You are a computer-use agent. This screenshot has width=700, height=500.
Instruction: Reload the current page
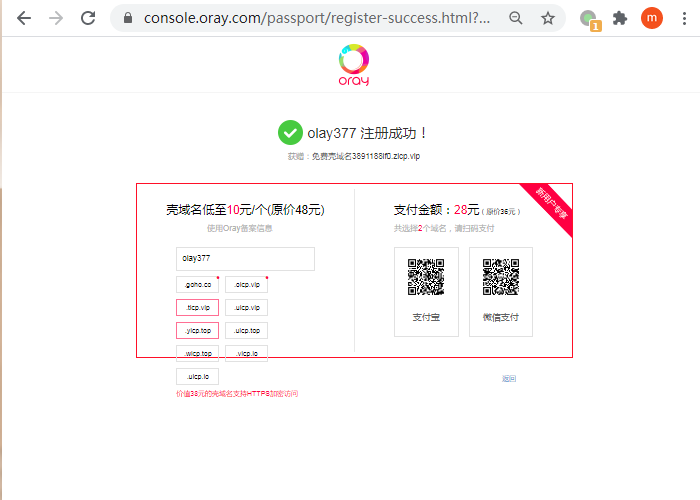coord(88,18)
